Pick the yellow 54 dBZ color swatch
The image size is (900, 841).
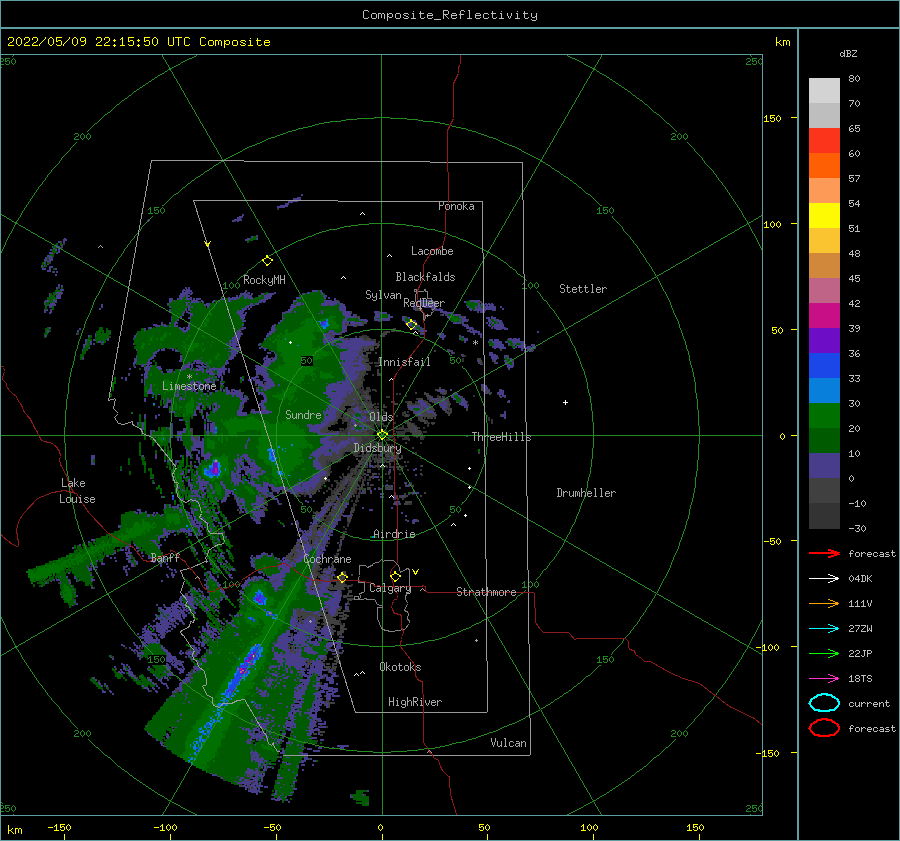pyautogui.click(x=824, y=215)
